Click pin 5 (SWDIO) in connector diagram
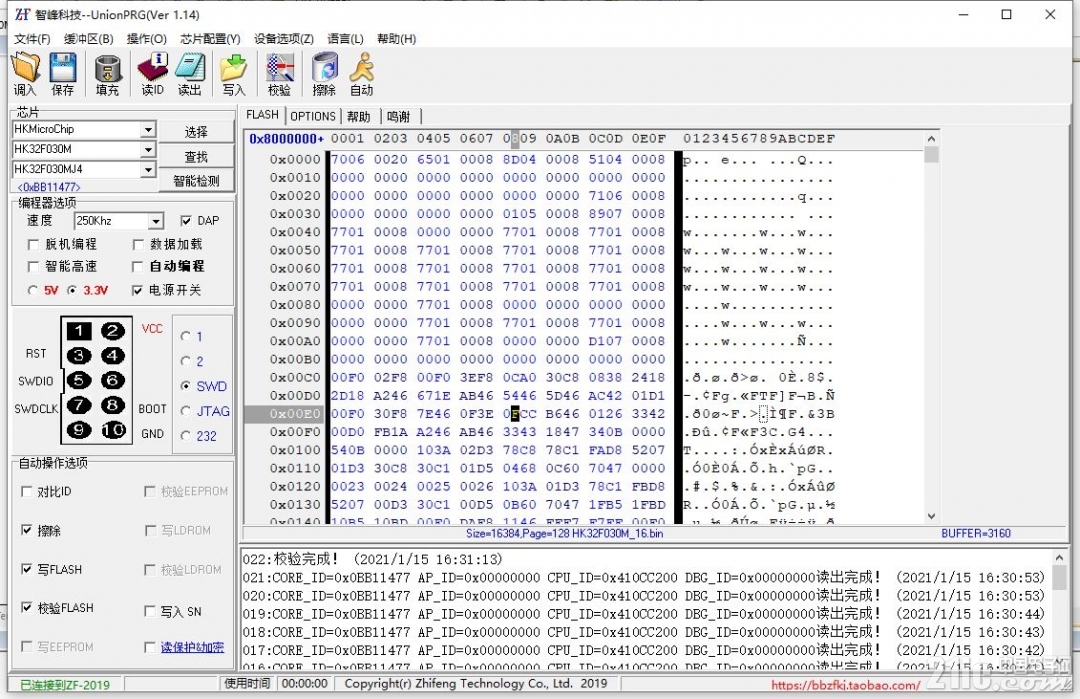1080x699 pixels. [x=79, y=380]
